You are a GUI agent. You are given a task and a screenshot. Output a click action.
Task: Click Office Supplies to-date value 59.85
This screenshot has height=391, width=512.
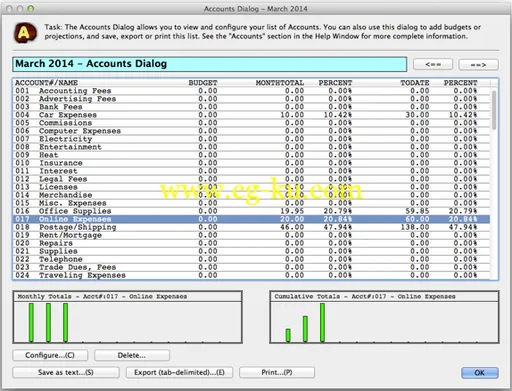[417, 211]
